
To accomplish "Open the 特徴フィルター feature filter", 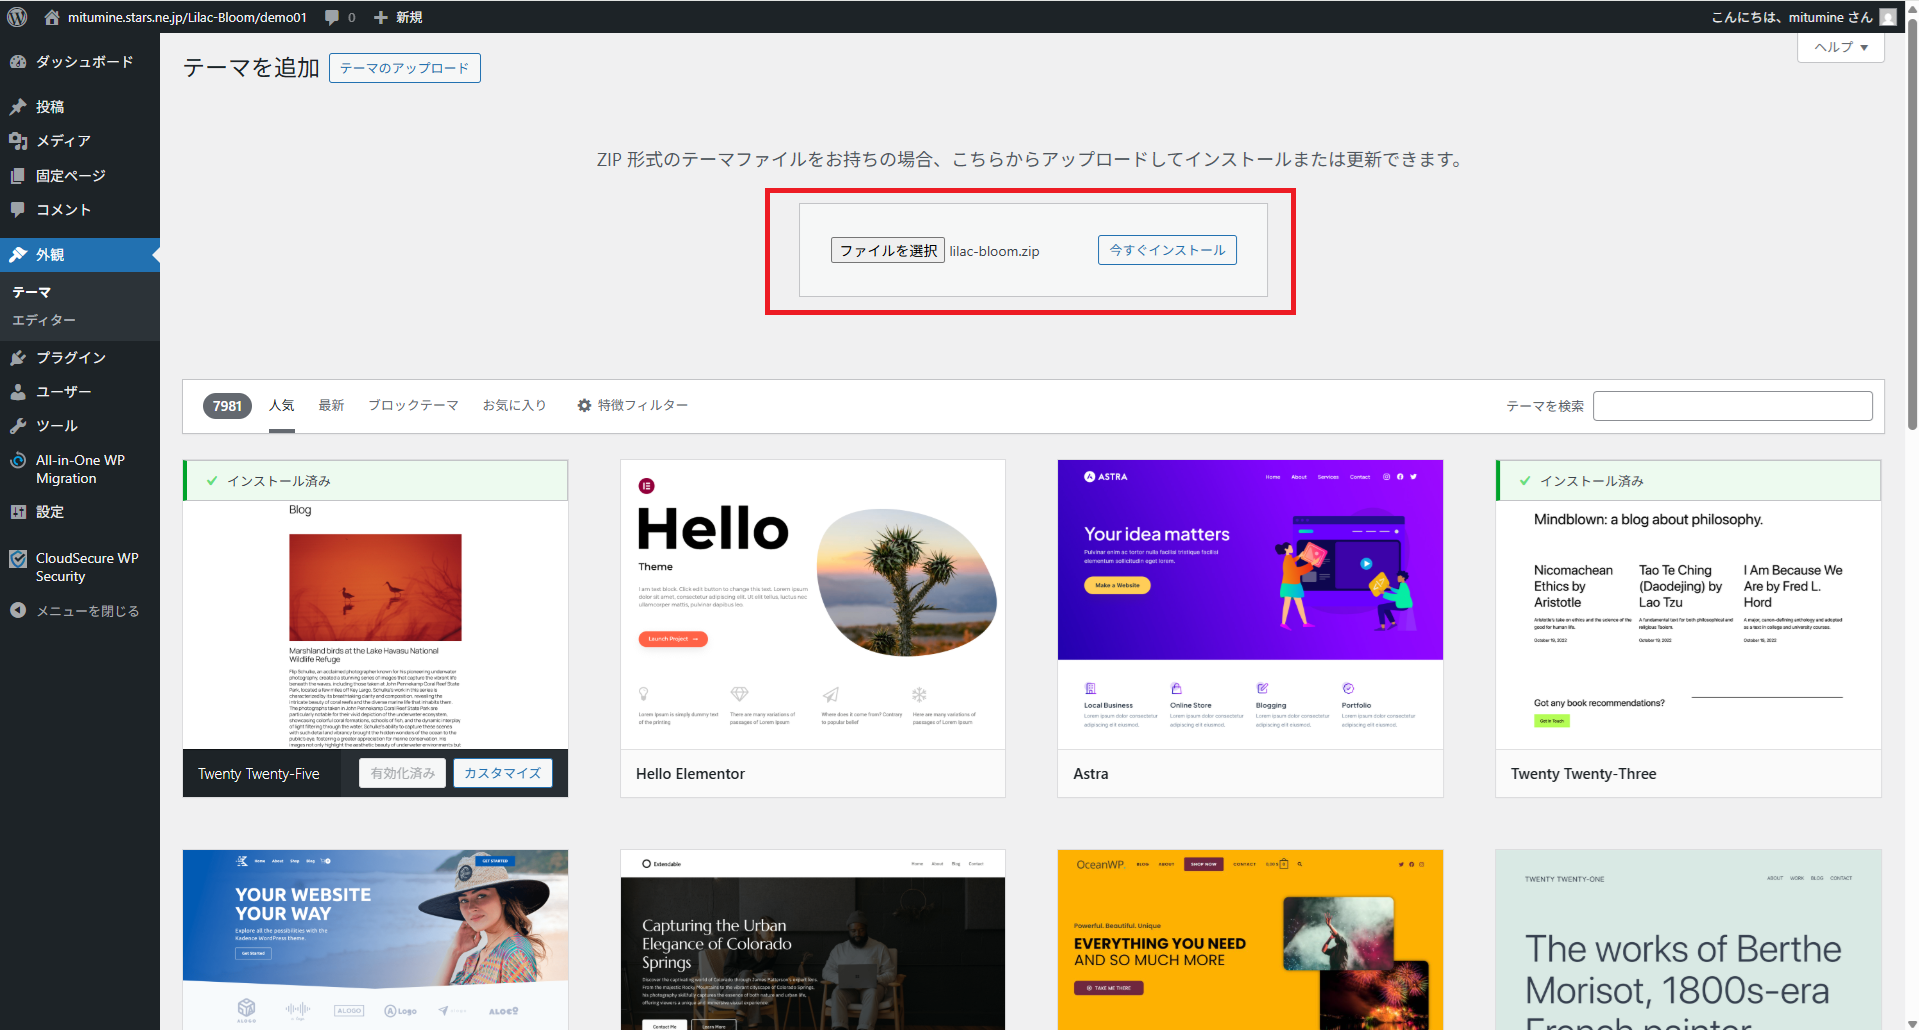I will [x=632, y=405].
